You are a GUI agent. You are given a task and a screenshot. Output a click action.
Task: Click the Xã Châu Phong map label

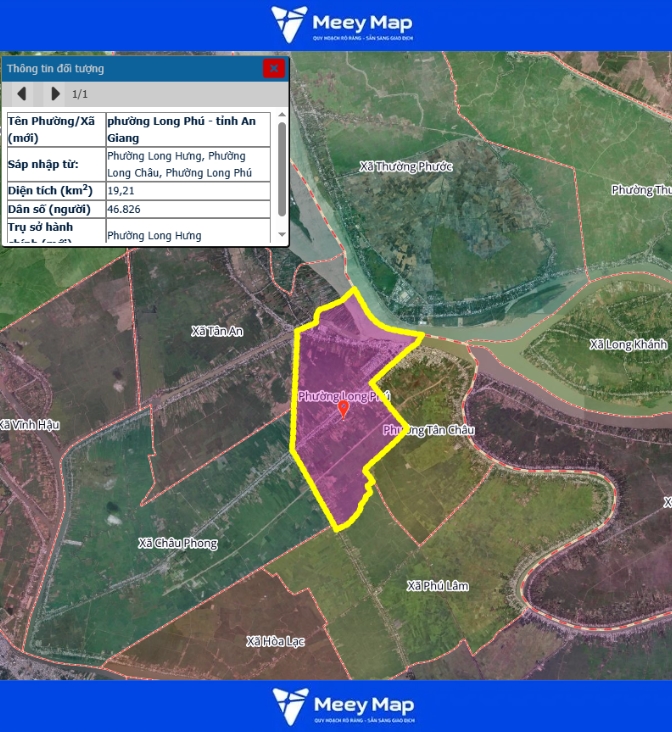tap(177, 543)
